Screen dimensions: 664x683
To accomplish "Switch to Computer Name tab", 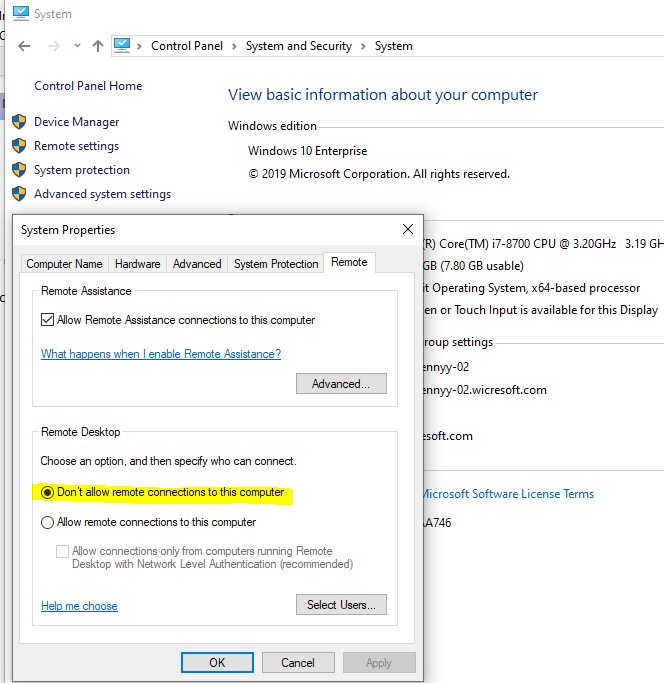I will [64, 264].
